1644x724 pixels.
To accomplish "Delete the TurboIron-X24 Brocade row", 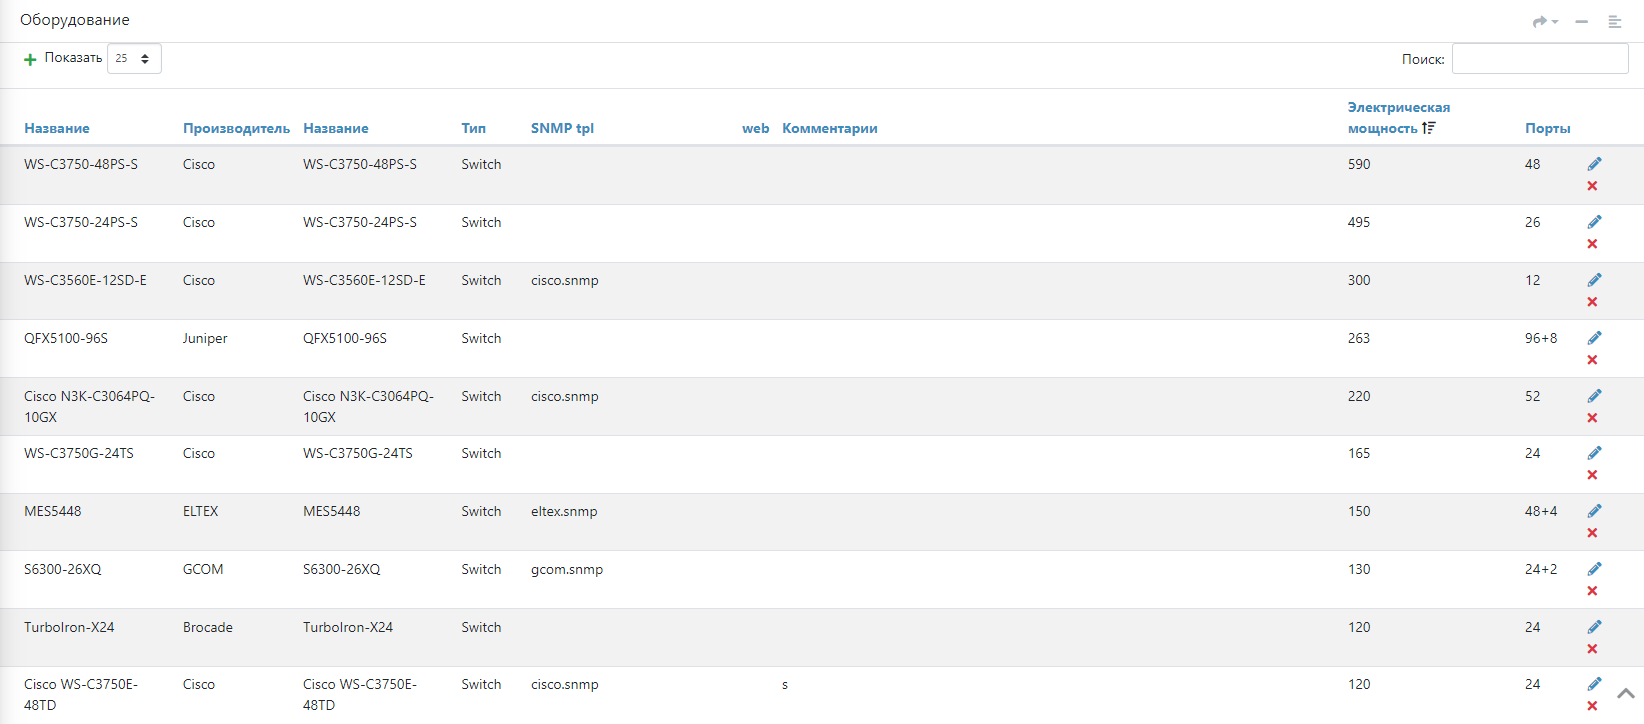I will coord(1592,649).
